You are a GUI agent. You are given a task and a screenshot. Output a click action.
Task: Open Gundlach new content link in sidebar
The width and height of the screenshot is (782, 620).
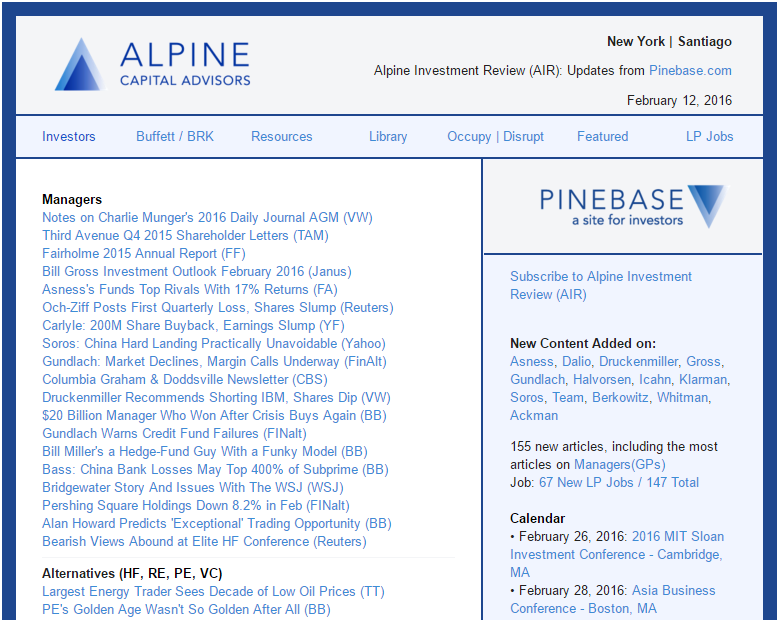pos(537,379)
